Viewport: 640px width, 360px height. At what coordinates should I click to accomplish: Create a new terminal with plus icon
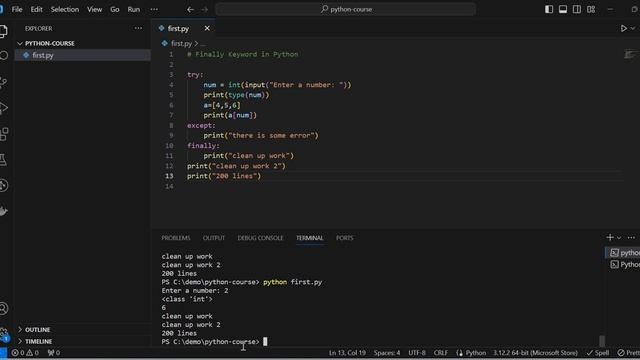[610, 237]
